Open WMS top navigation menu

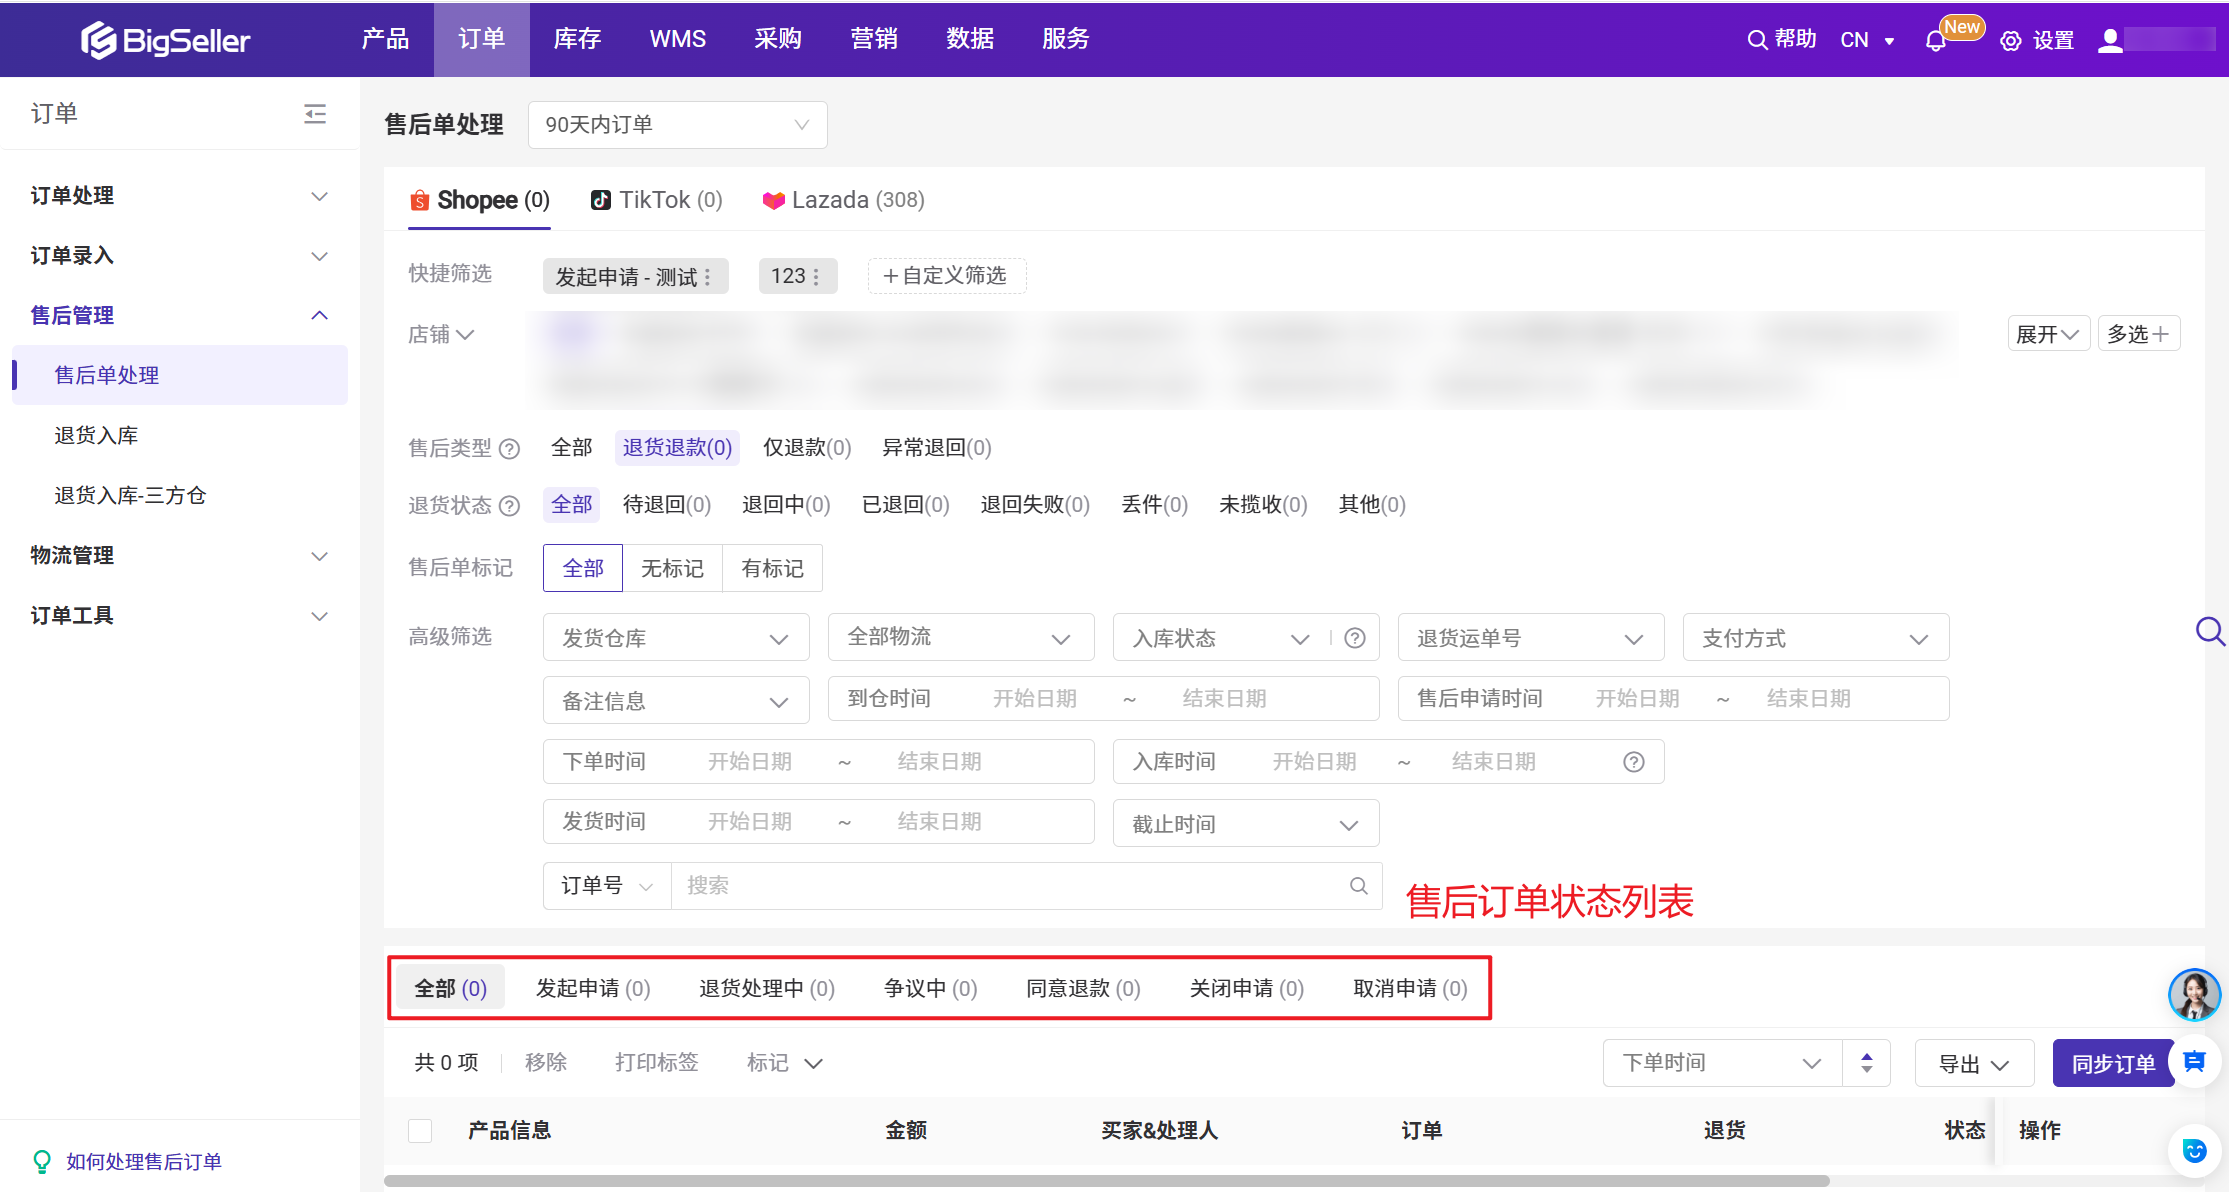(x=678, y=39)
